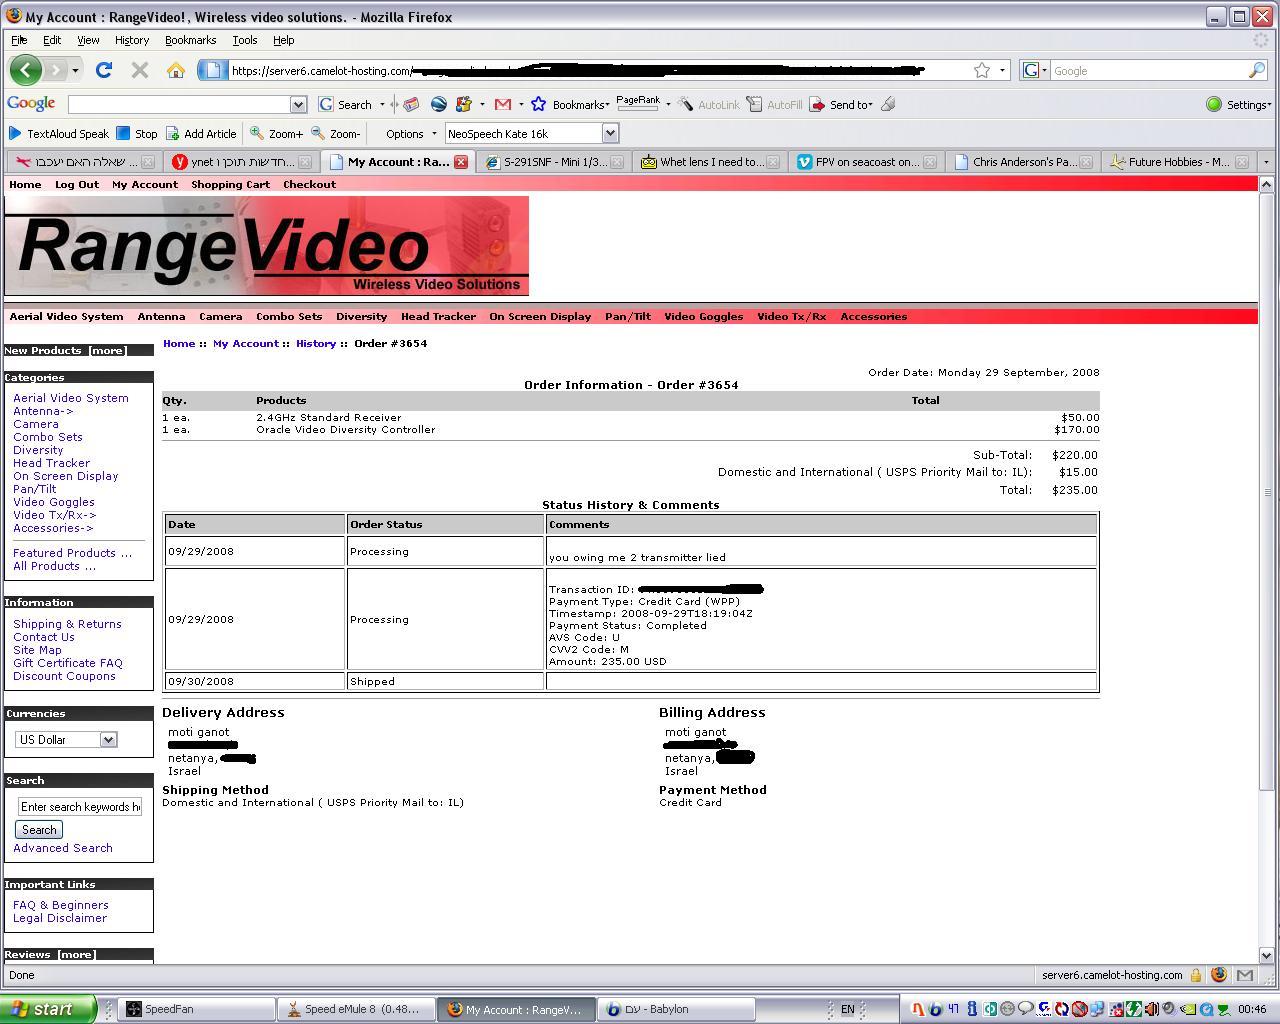Screen dimensions: 1280x1024
Task: Click the page scrollbar down arrow
Action: (x=1266, y=955)
